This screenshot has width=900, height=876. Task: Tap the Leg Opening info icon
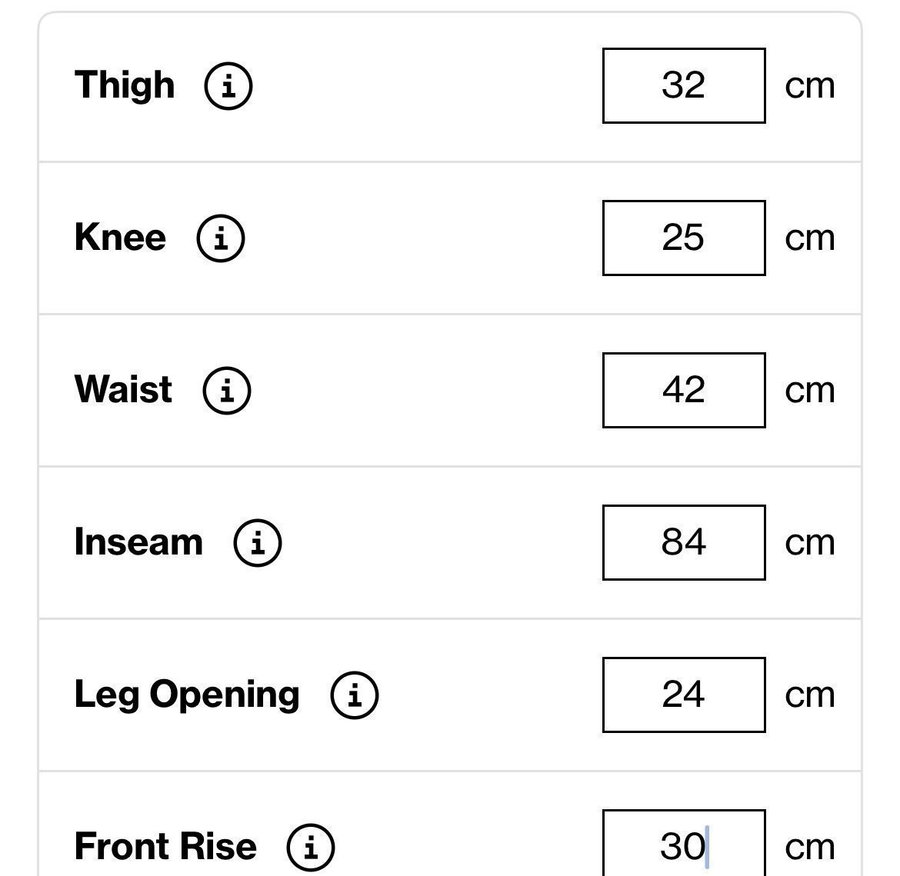tap(355, 695)
